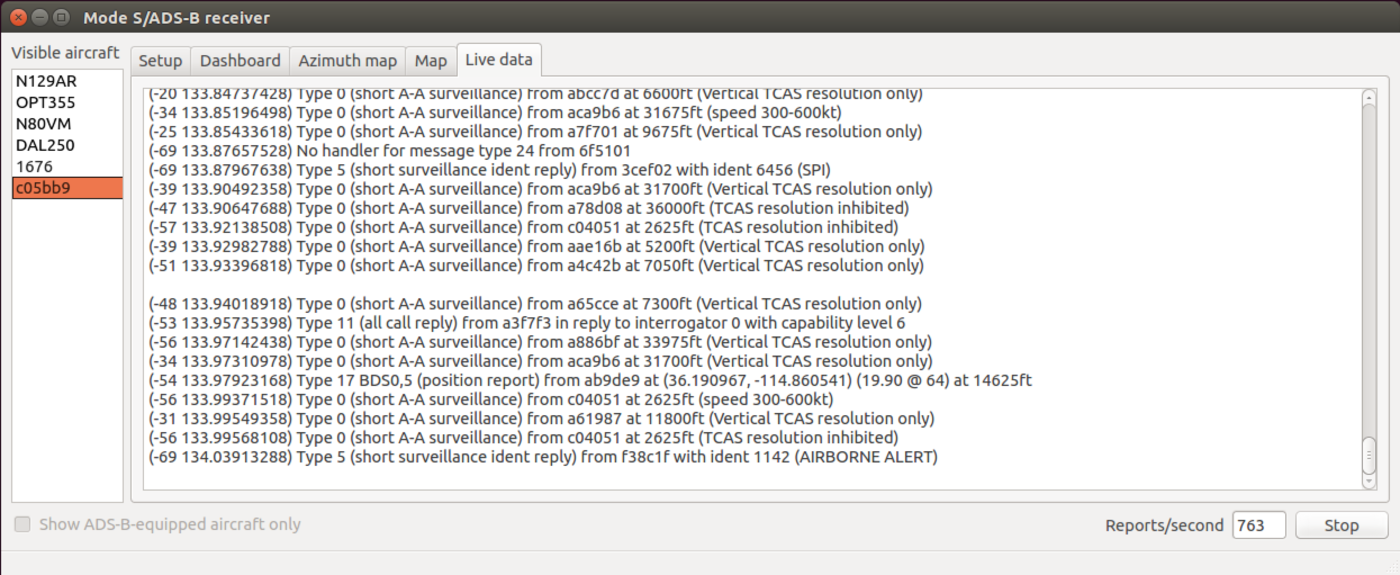Image resolution: width=1400 pixels, height=575 pixels.
Task: Switch to the Dashboard tab
Action: point(240,60)
